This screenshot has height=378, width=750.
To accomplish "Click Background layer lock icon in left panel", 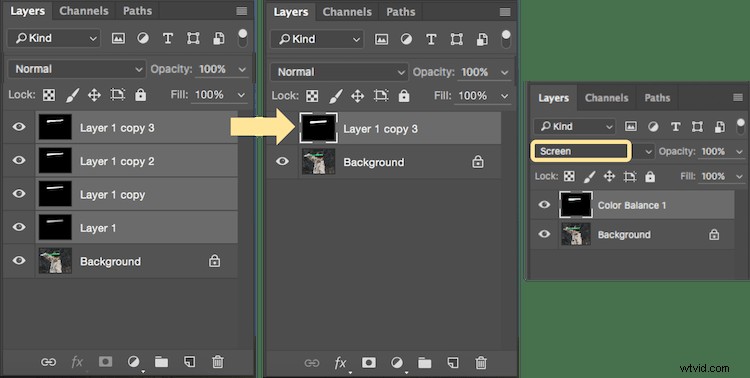I will (x=214, y=261).
